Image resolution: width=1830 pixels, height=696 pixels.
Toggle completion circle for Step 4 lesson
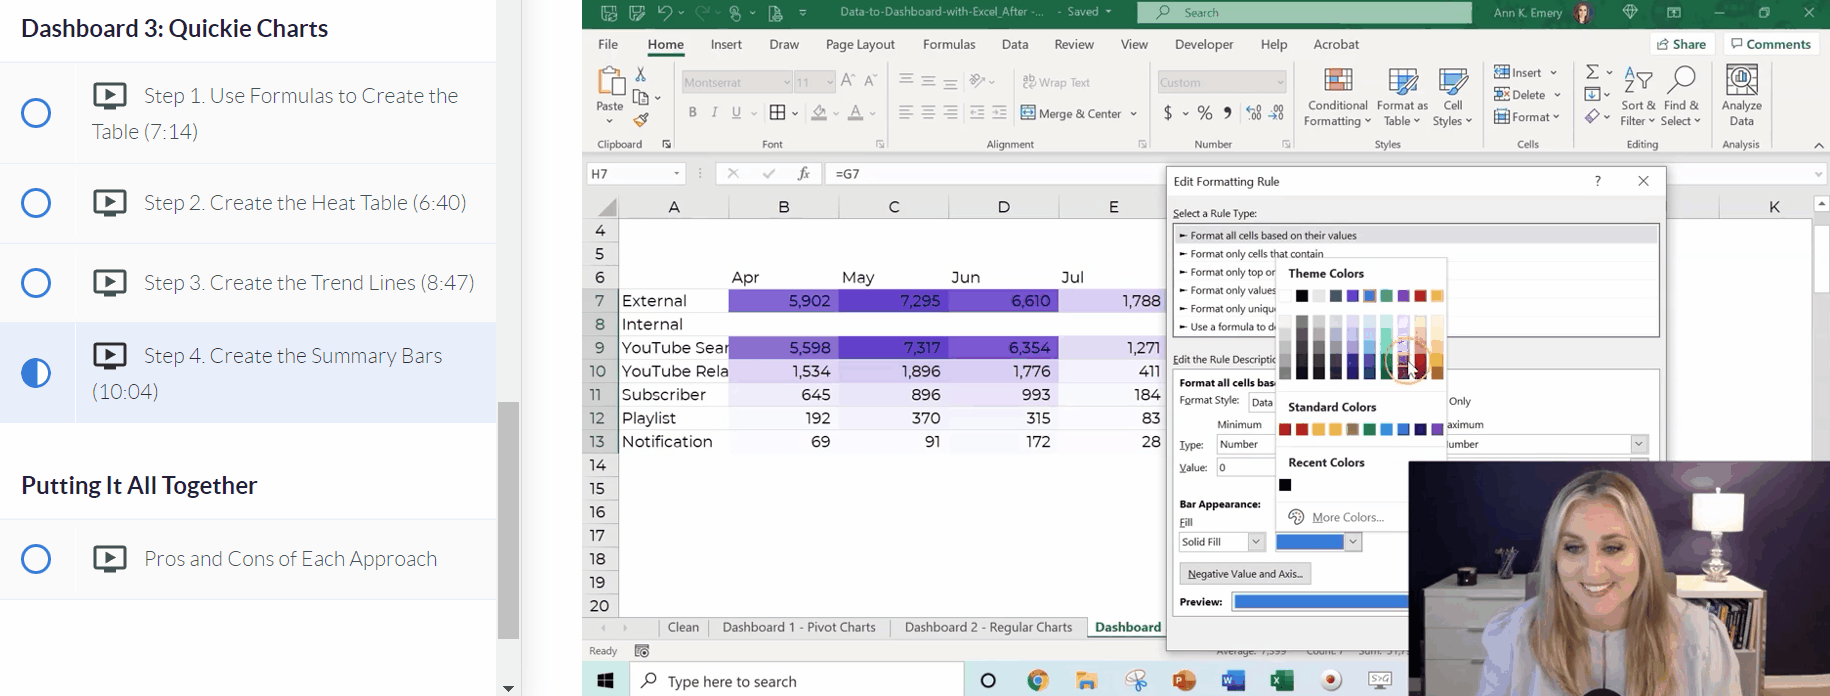[36, 373]
